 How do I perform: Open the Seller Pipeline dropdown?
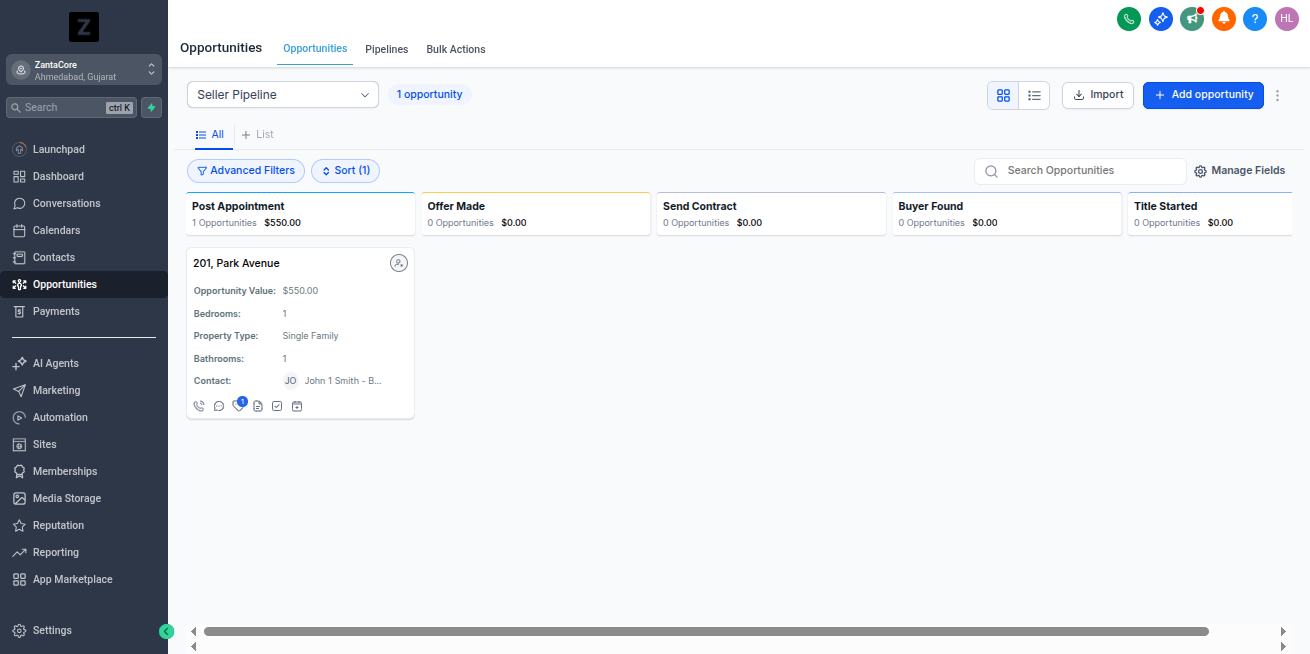click(x=282, y=94)
